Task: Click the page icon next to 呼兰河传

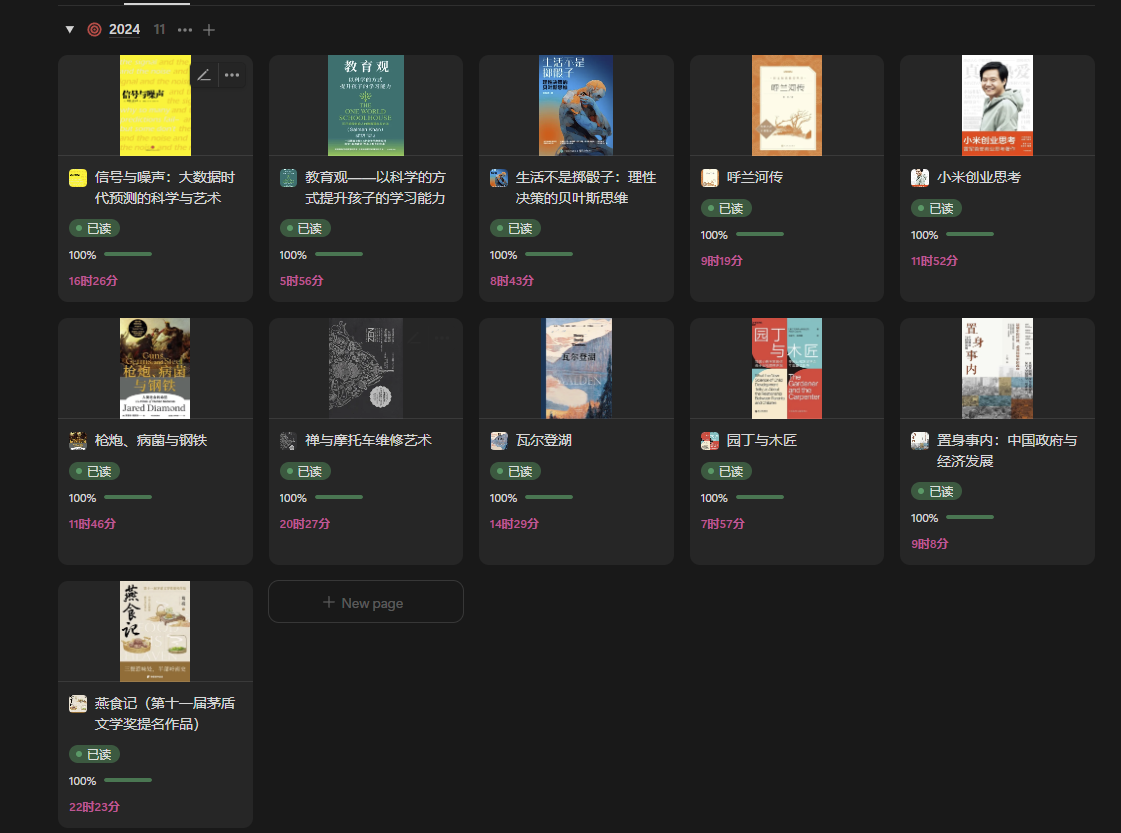Action: [710, 178]
